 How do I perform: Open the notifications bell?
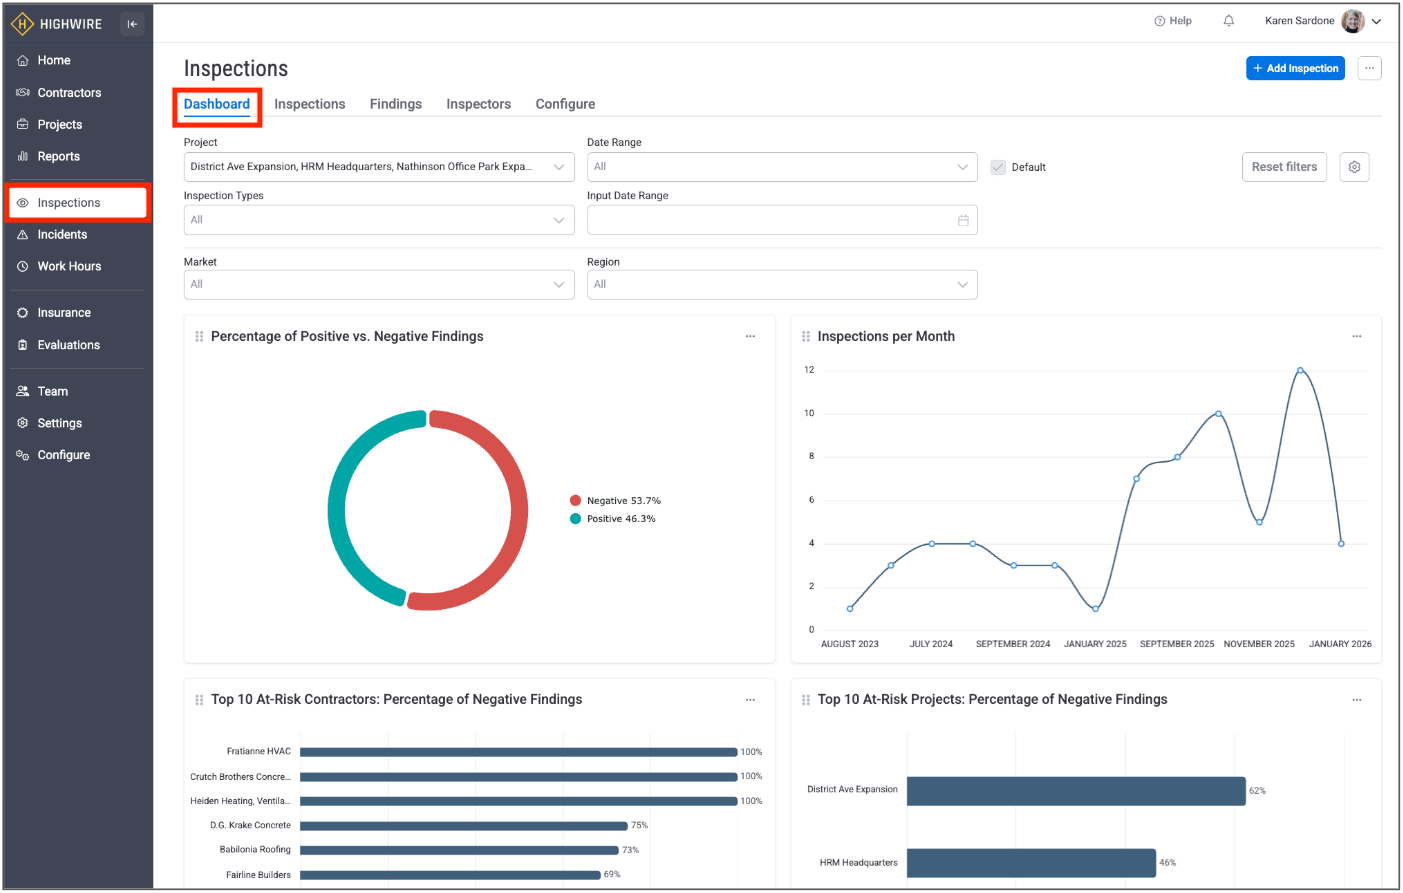1228,21
